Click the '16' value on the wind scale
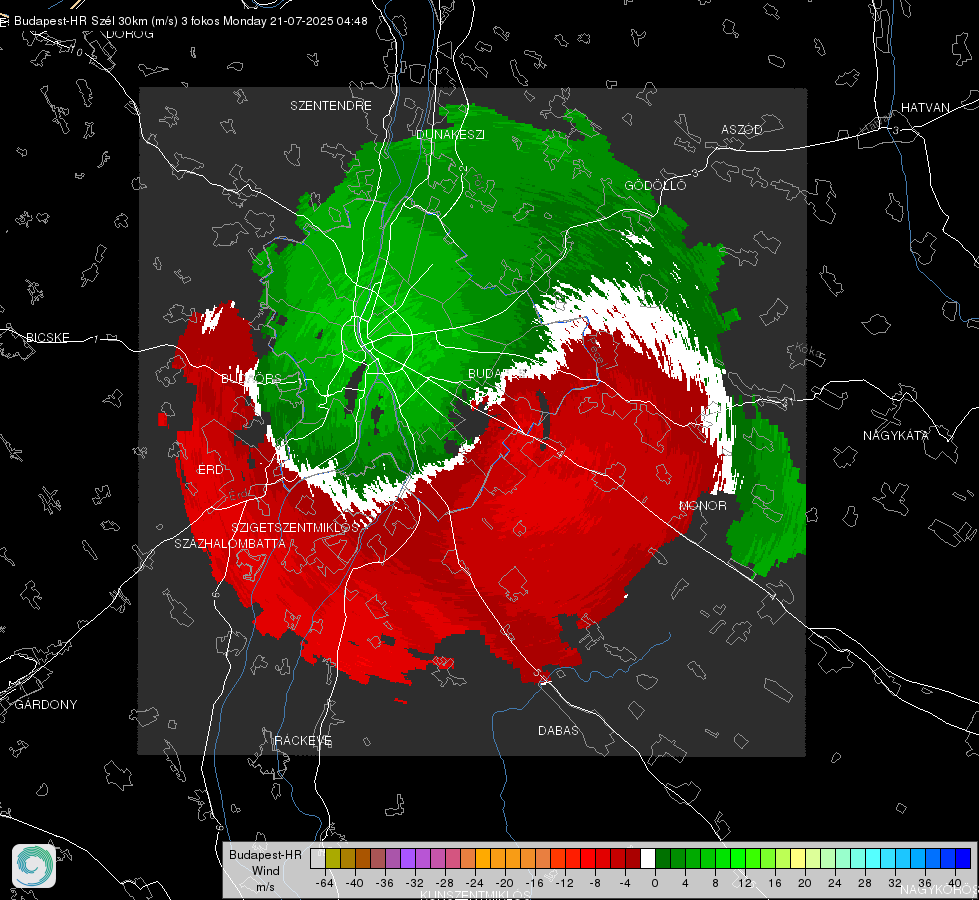Viewport: 979px width, 900px height. point(775,883)
